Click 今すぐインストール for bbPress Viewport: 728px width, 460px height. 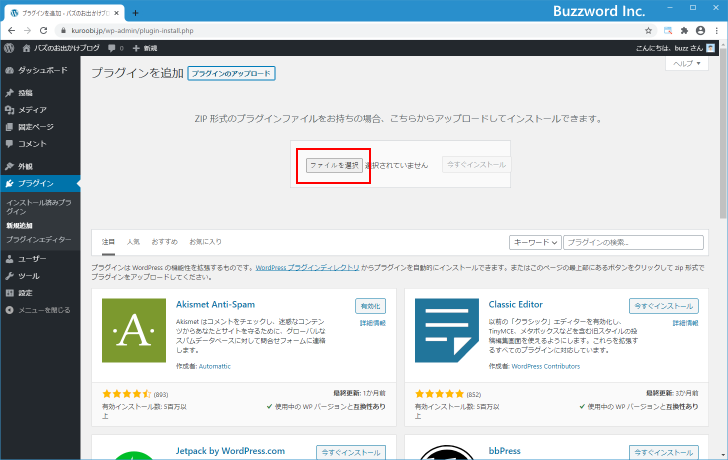(x=664, y=452)
